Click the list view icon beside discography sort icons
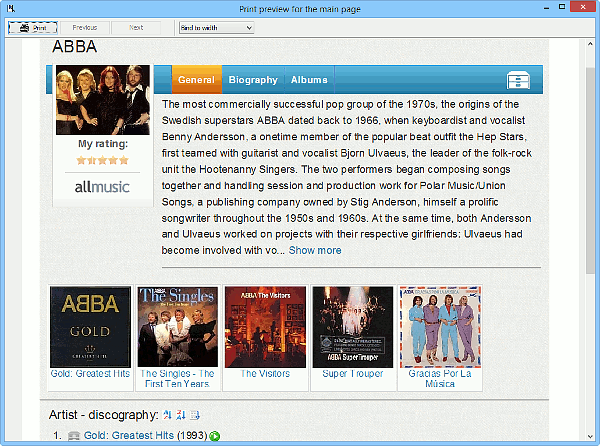 pos(195,415)
